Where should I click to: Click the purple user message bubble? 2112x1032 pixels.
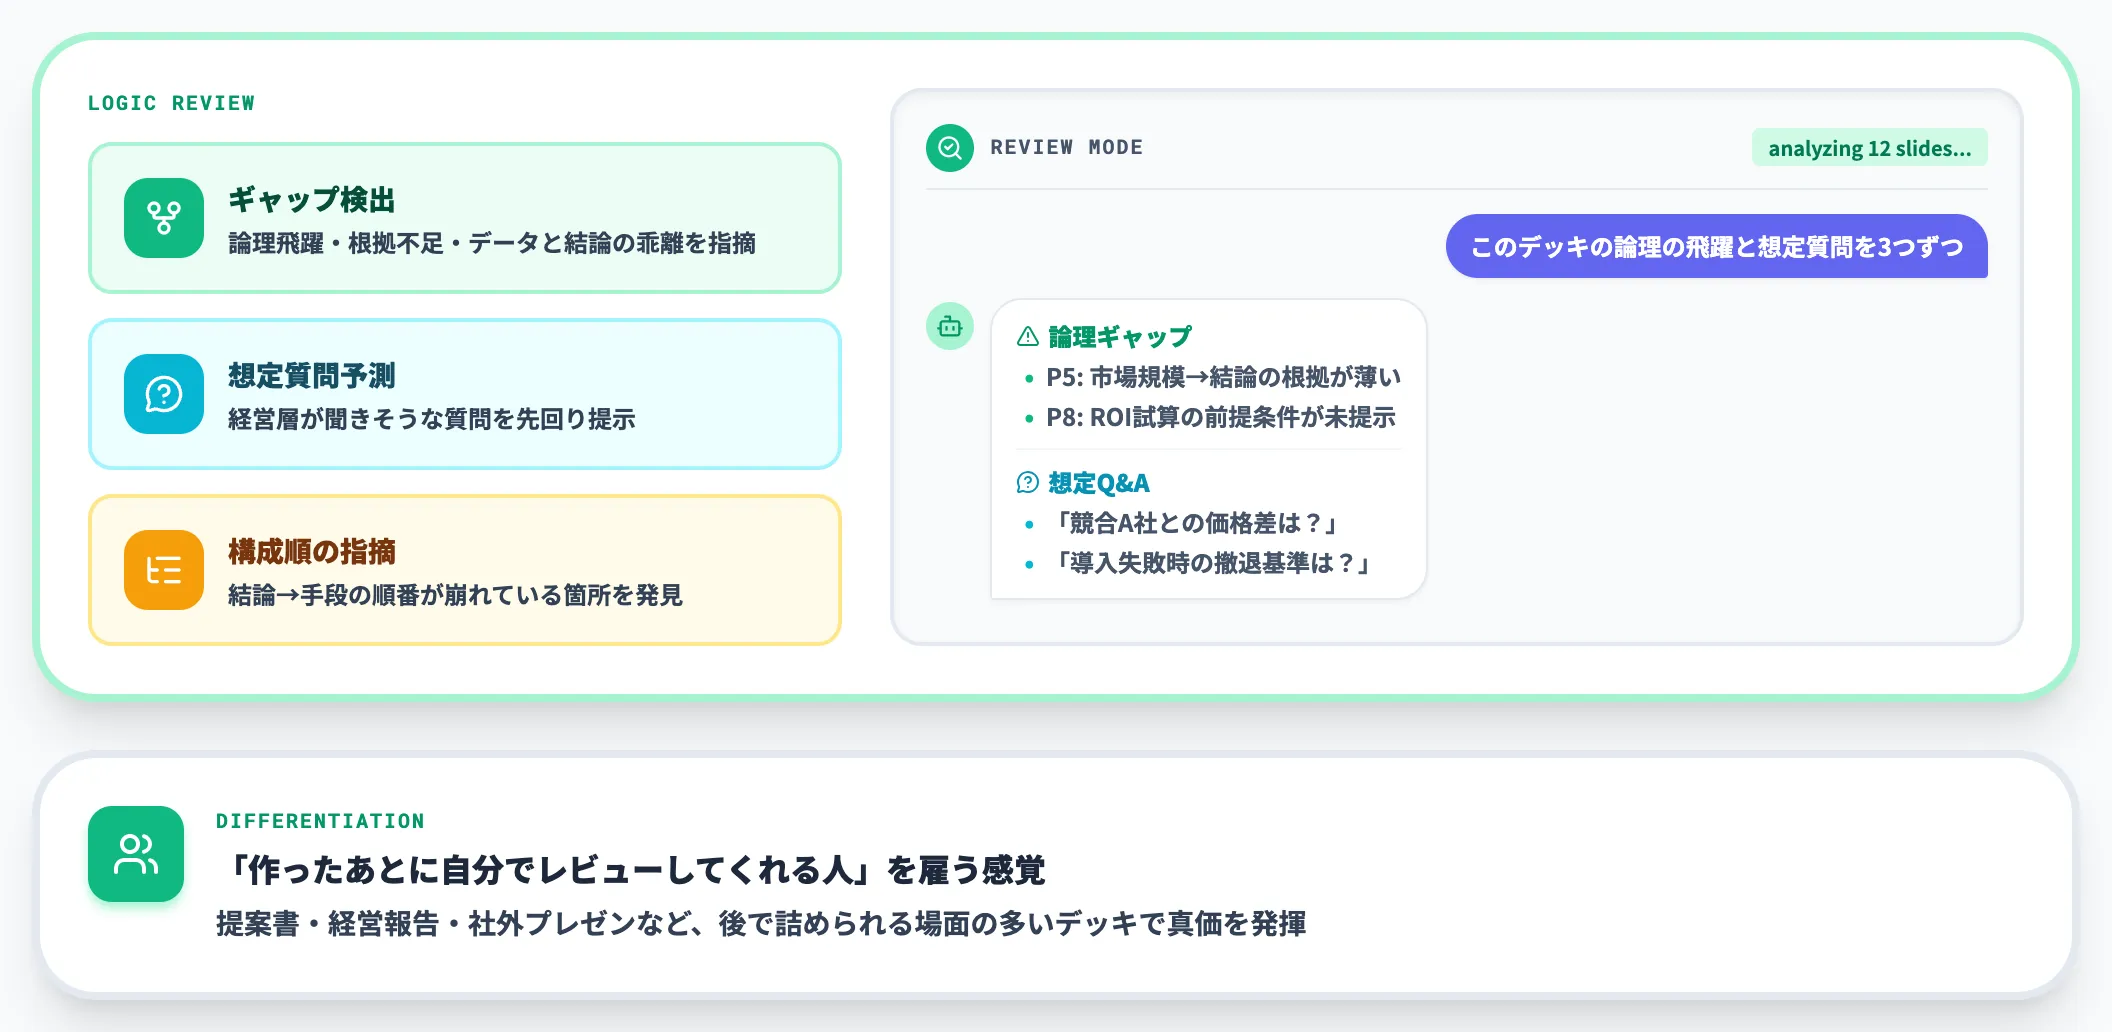(x=1717, y=246)
